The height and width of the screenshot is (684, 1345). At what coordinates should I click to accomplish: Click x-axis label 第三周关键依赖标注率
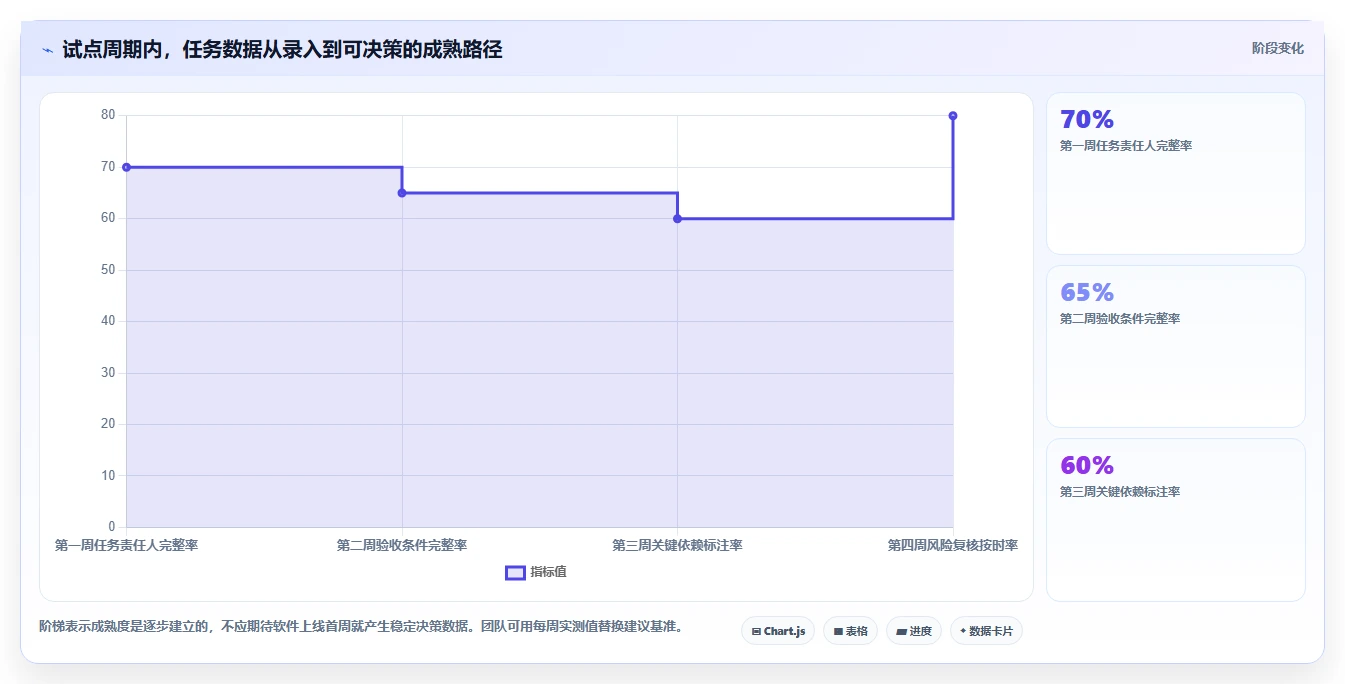coord(677,545)
